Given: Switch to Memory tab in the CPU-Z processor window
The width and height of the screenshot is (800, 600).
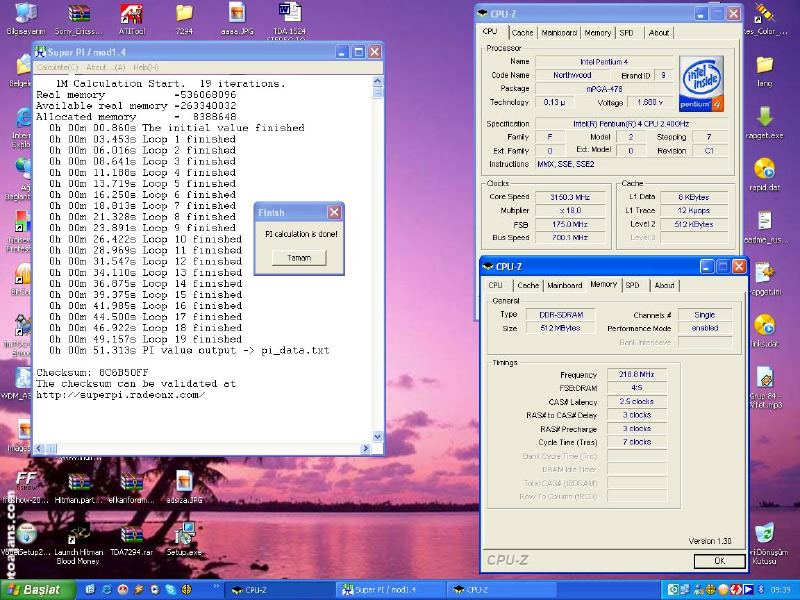Looking at the screenshot, I should [x=597, y=33].
